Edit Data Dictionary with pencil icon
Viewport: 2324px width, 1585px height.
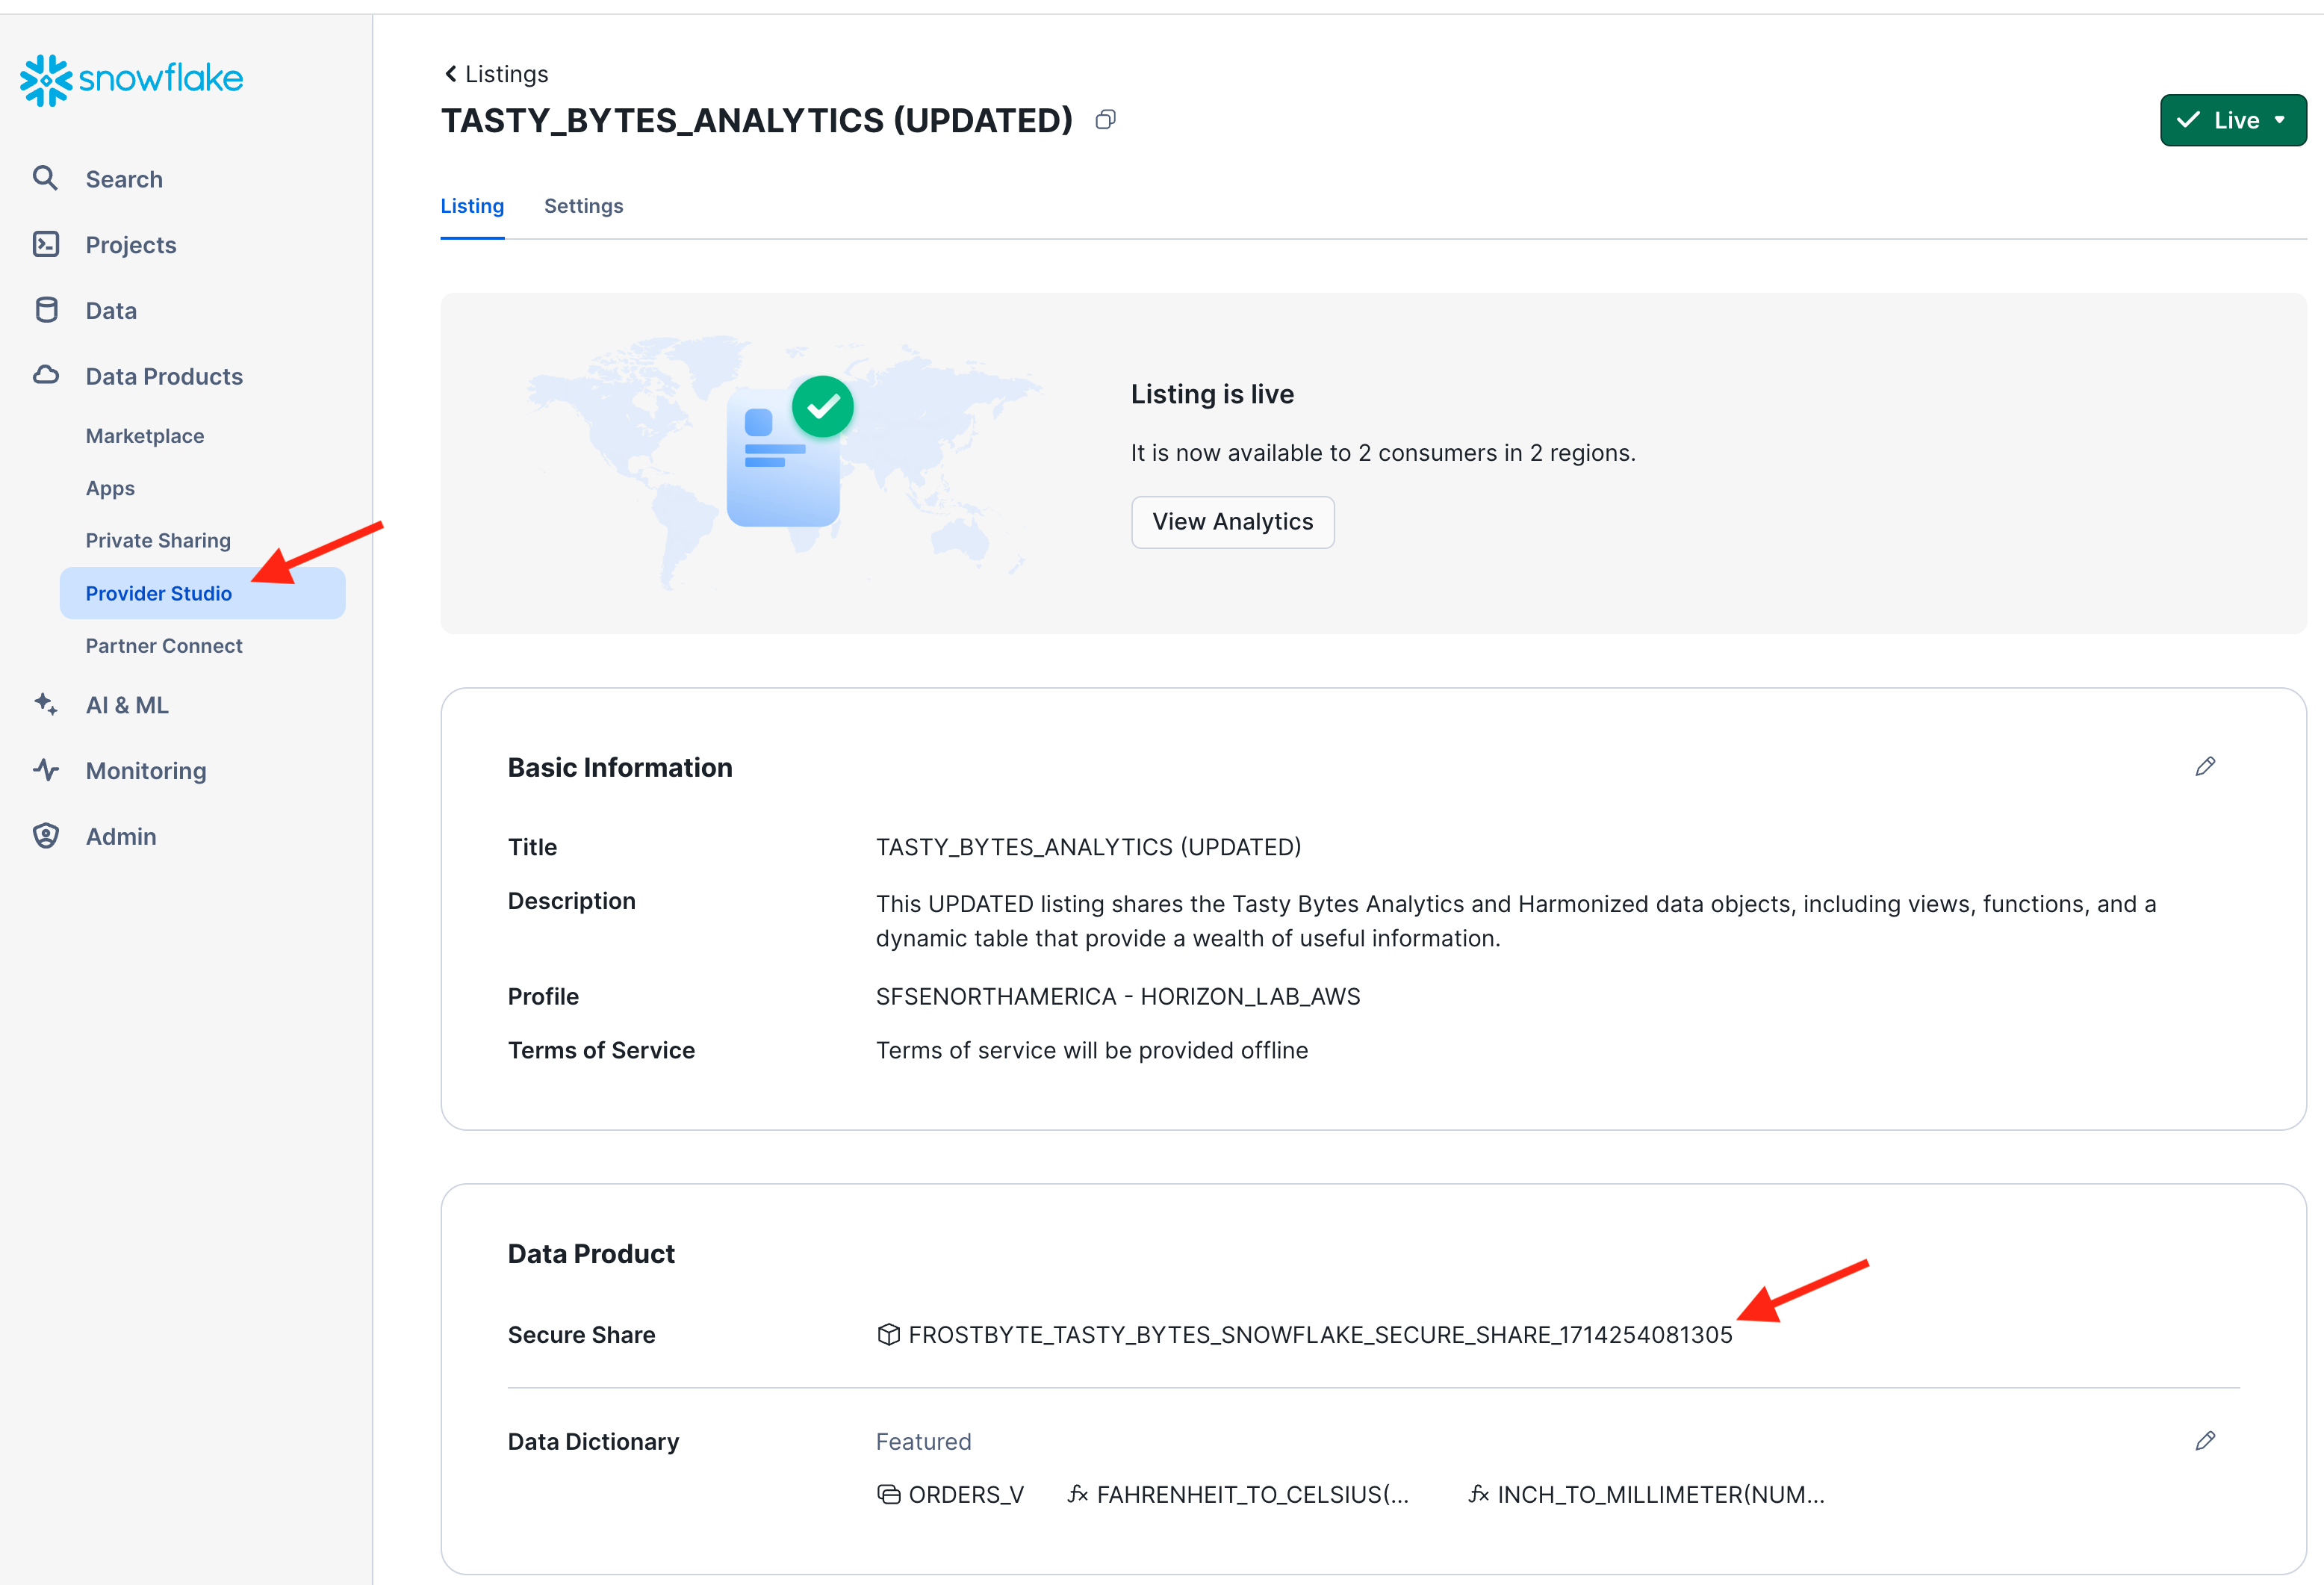click(2205, 1441)
